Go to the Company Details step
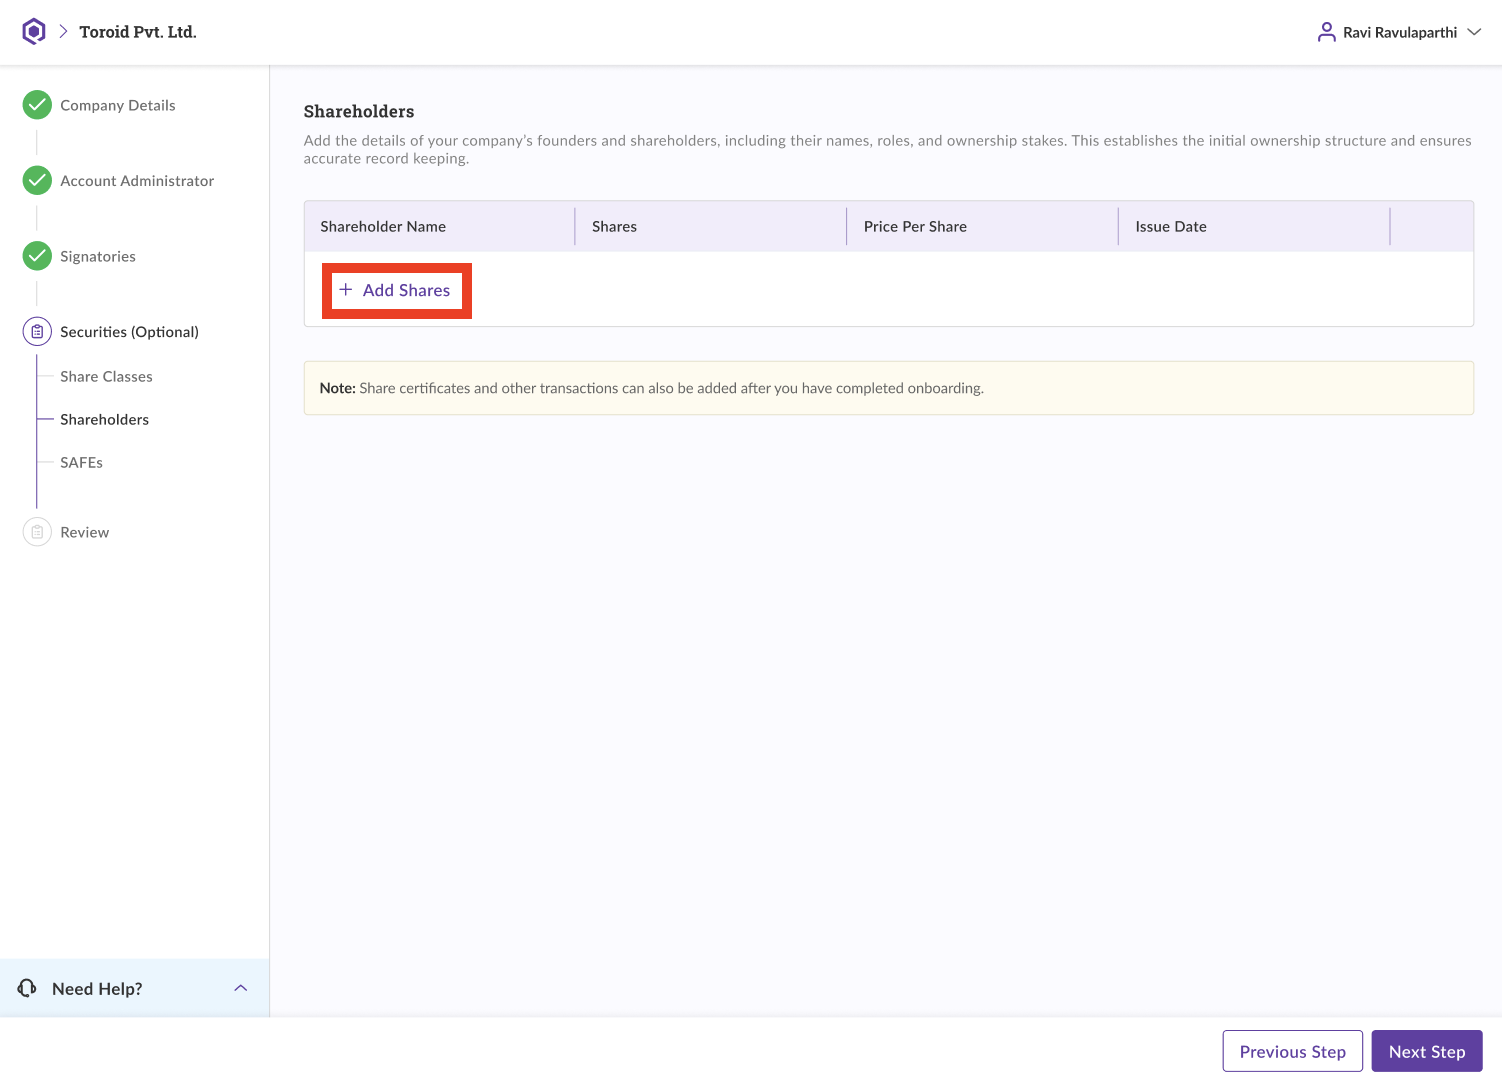The image size is (1502, 1082). pyautogui.click(x=118, y=105)
